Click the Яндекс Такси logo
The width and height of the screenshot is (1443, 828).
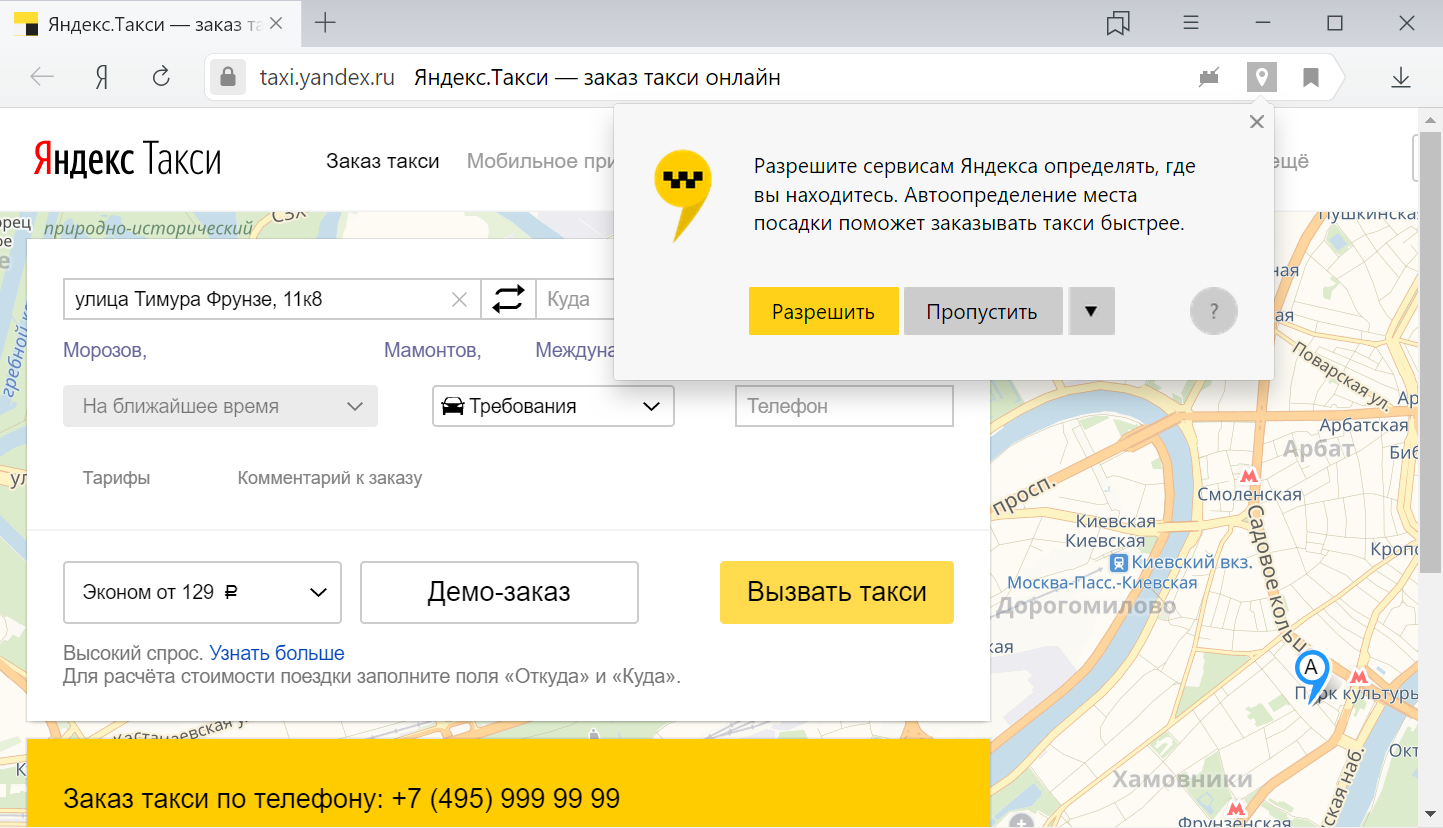point(127,159)
